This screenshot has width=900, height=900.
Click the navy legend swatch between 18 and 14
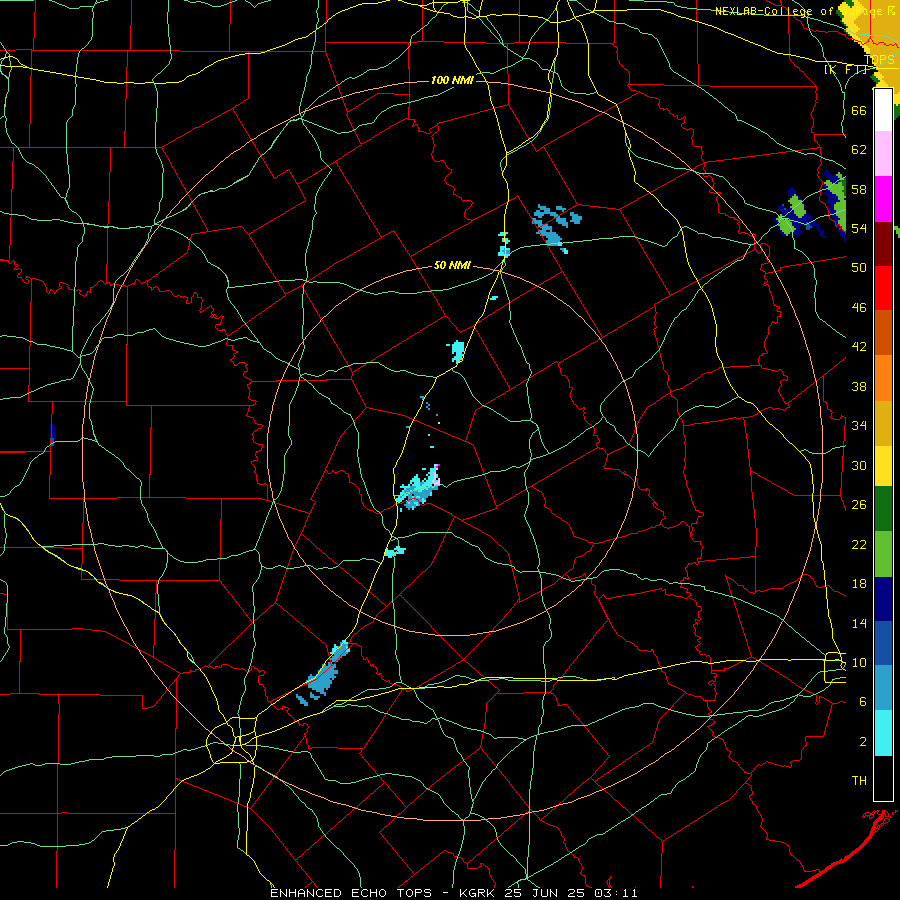[883, 599]
